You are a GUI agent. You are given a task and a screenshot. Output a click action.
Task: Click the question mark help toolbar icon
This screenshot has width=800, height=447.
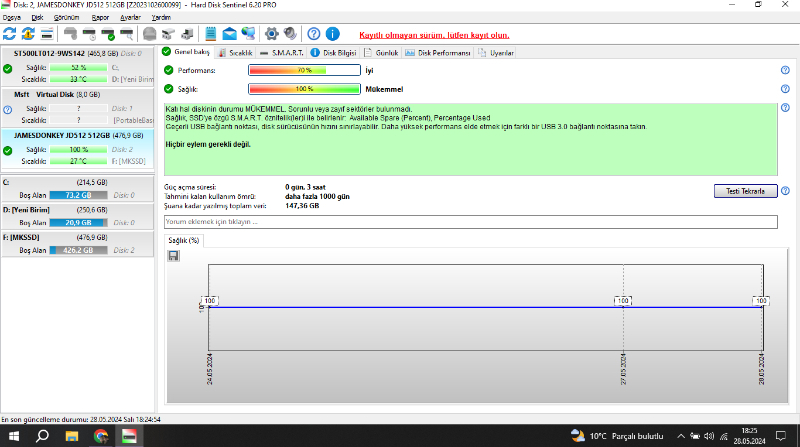click(314, 34)
